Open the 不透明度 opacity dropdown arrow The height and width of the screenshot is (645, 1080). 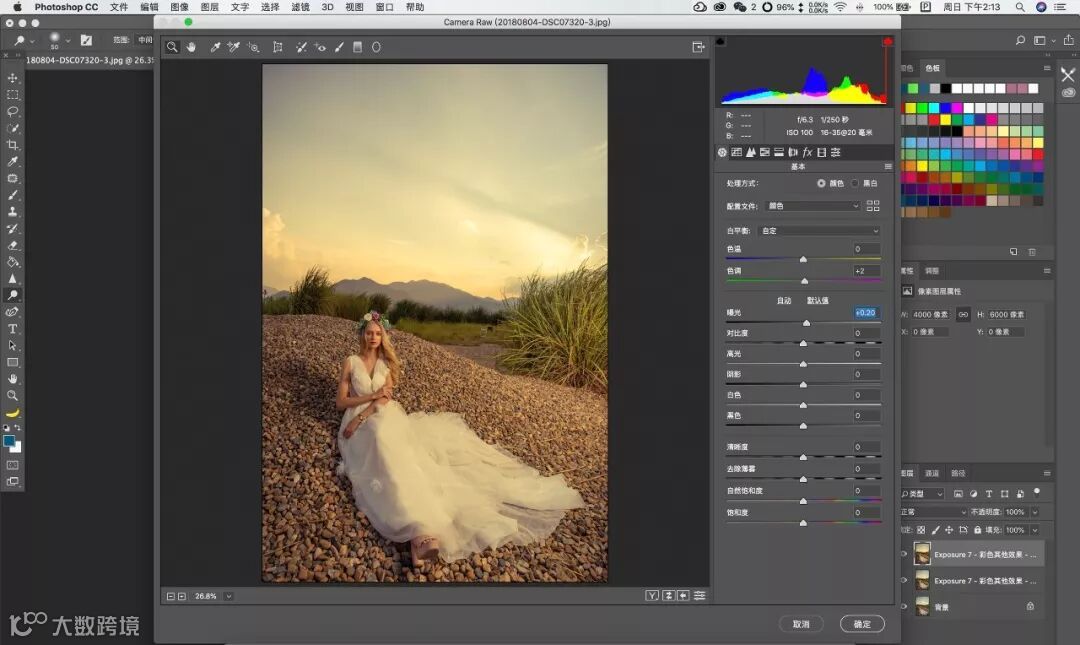(x=1034, y=512)
